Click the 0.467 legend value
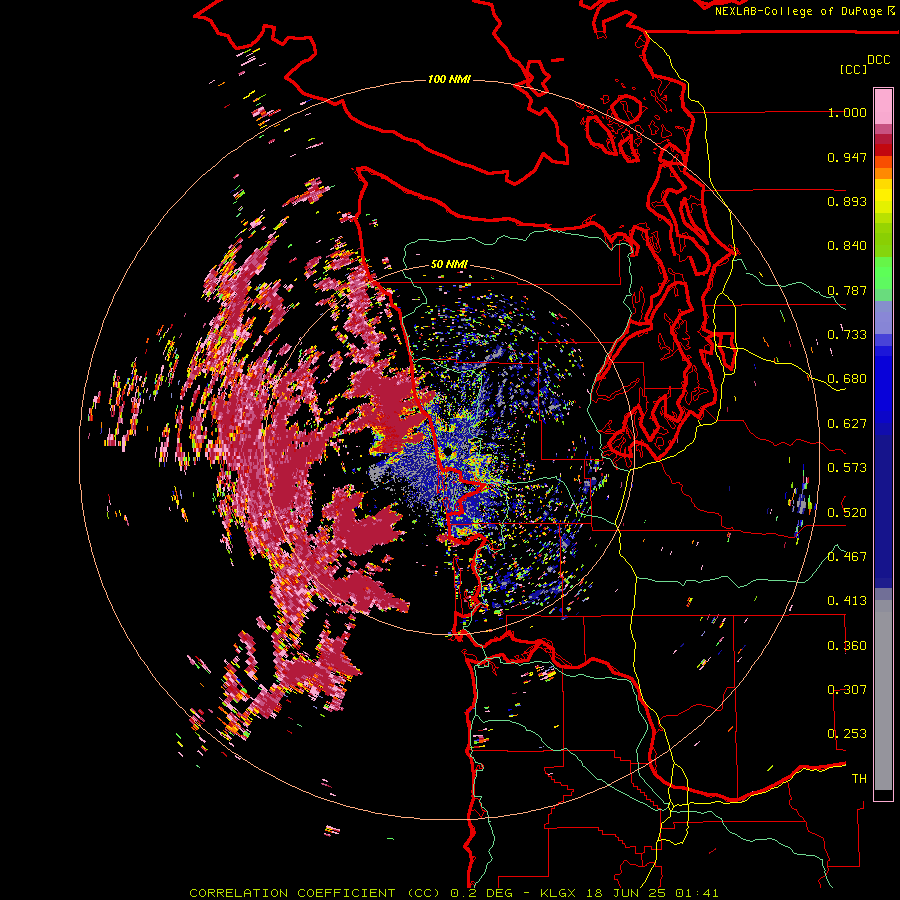Viewport: 900px width, 900px height. (x=847, y=556)
